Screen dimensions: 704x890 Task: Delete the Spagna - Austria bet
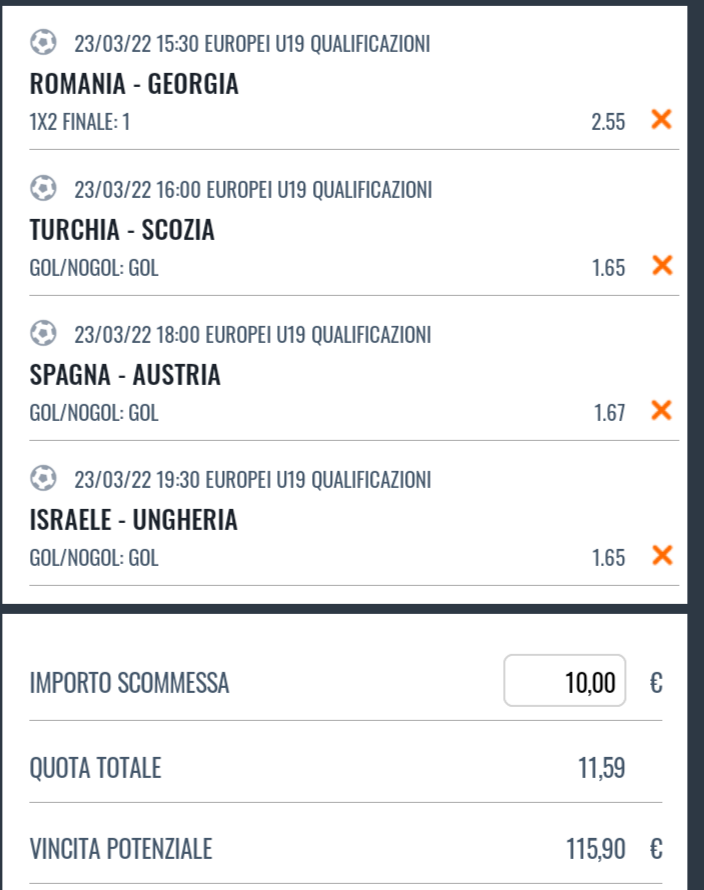coord(661,410)
